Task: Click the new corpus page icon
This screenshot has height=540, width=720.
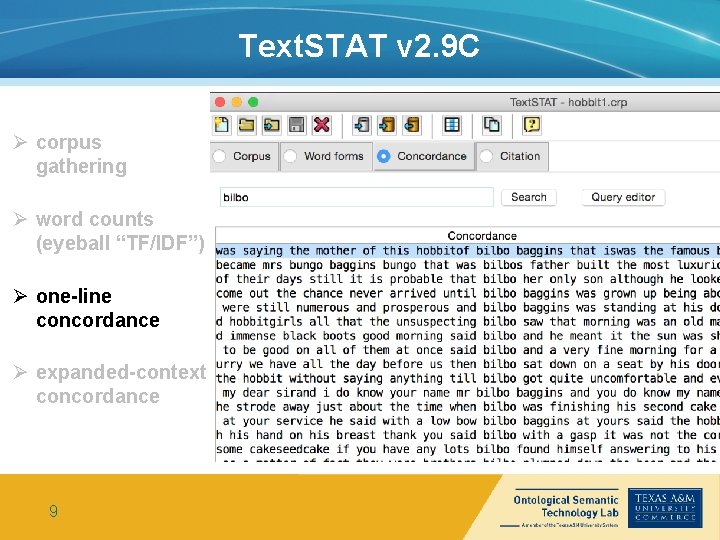Action: pyautogui.click(x=222, y=125)
